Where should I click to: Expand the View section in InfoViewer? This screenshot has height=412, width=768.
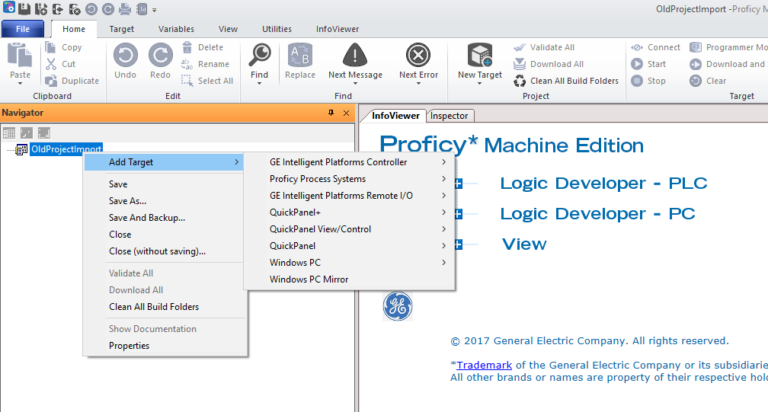click(x=458, y=244)
